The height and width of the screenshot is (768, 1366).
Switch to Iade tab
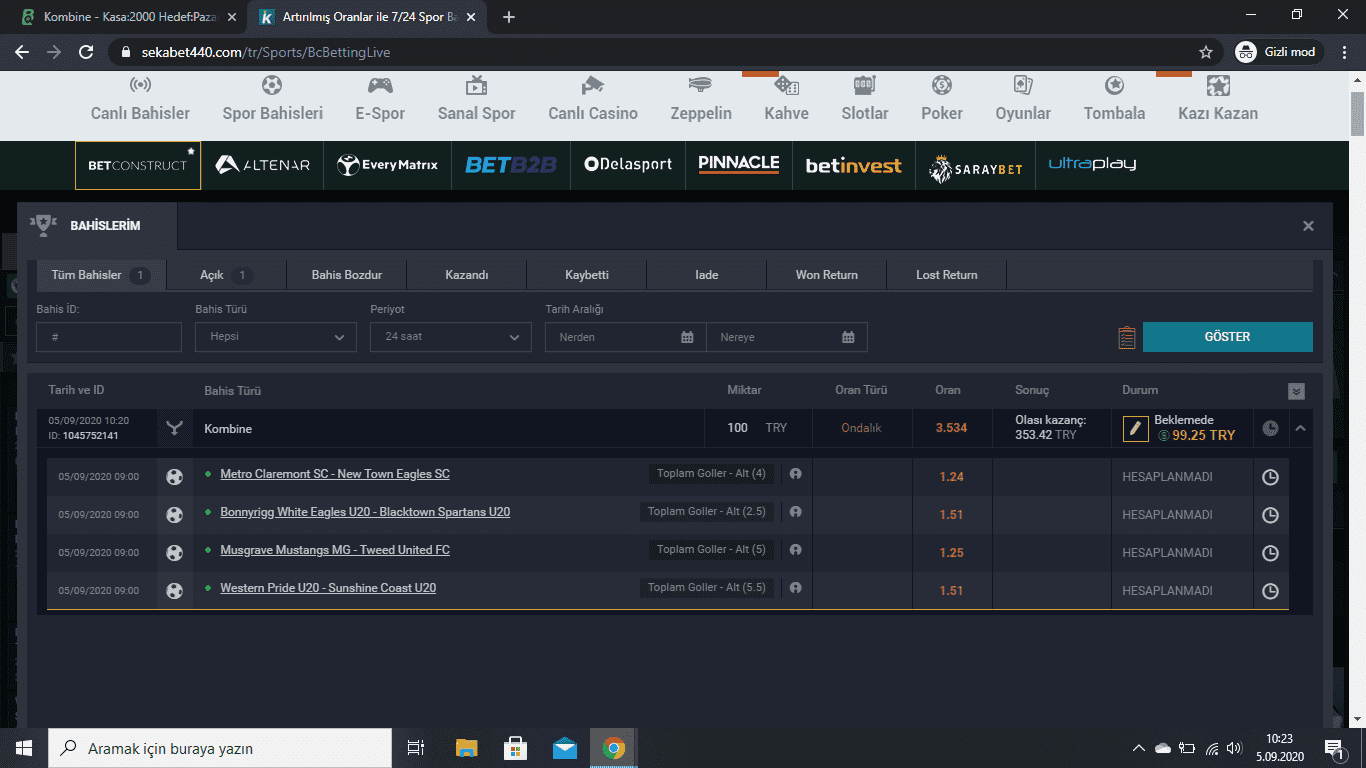[707, 275]
